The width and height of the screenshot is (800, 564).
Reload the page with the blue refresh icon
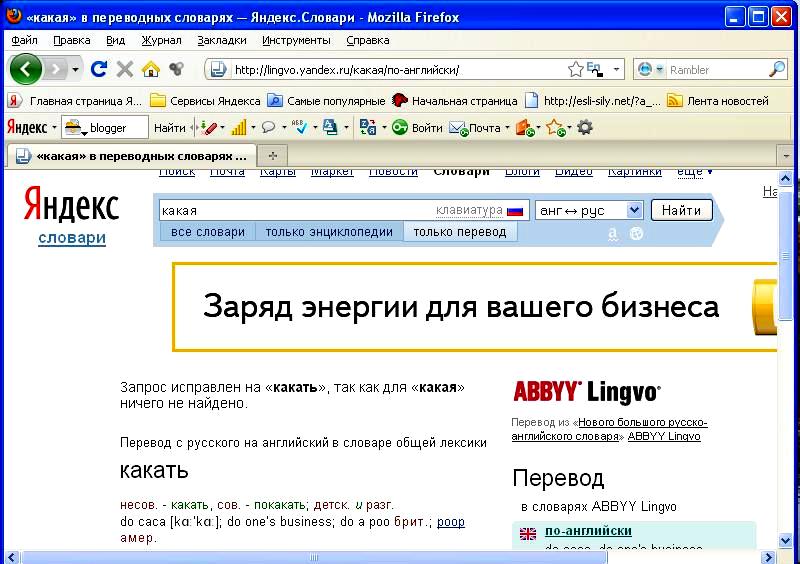[98, 68]
